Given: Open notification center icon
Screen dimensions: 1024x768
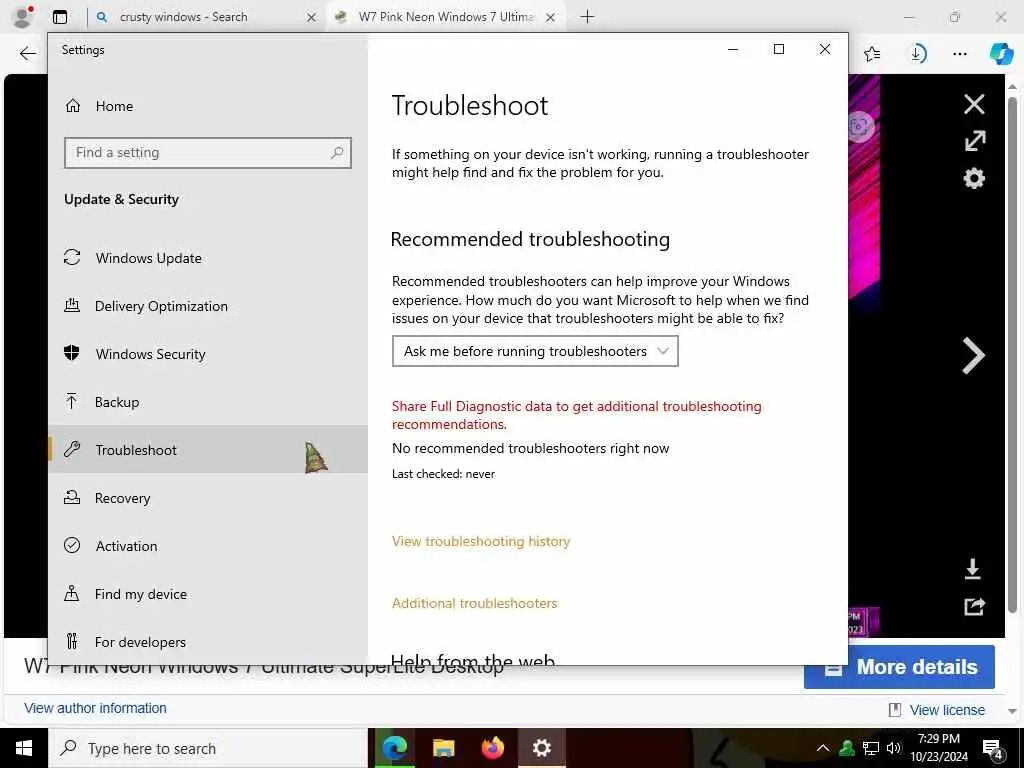Looking at the screenshot, I should 993,748.
